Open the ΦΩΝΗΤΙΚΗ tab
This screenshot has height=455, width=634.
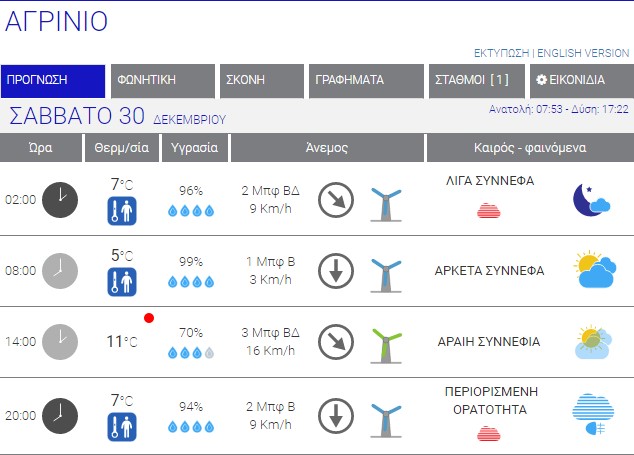point(162,80)
